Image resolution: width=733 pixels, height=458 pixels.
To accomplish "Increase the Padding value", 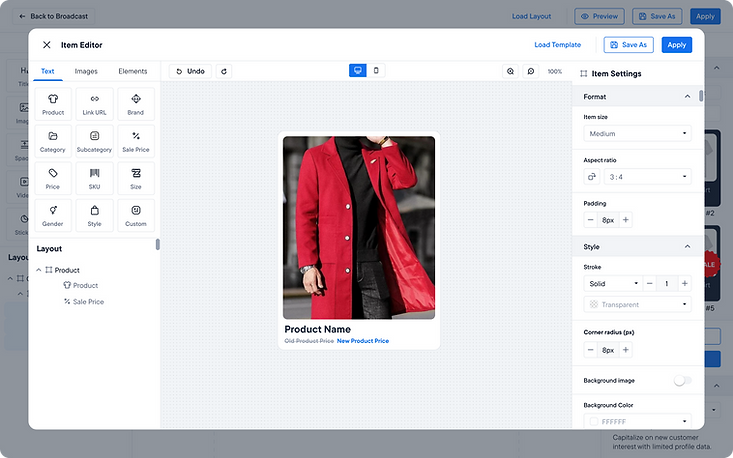I will pyautogui.click(x=625, y=220).
